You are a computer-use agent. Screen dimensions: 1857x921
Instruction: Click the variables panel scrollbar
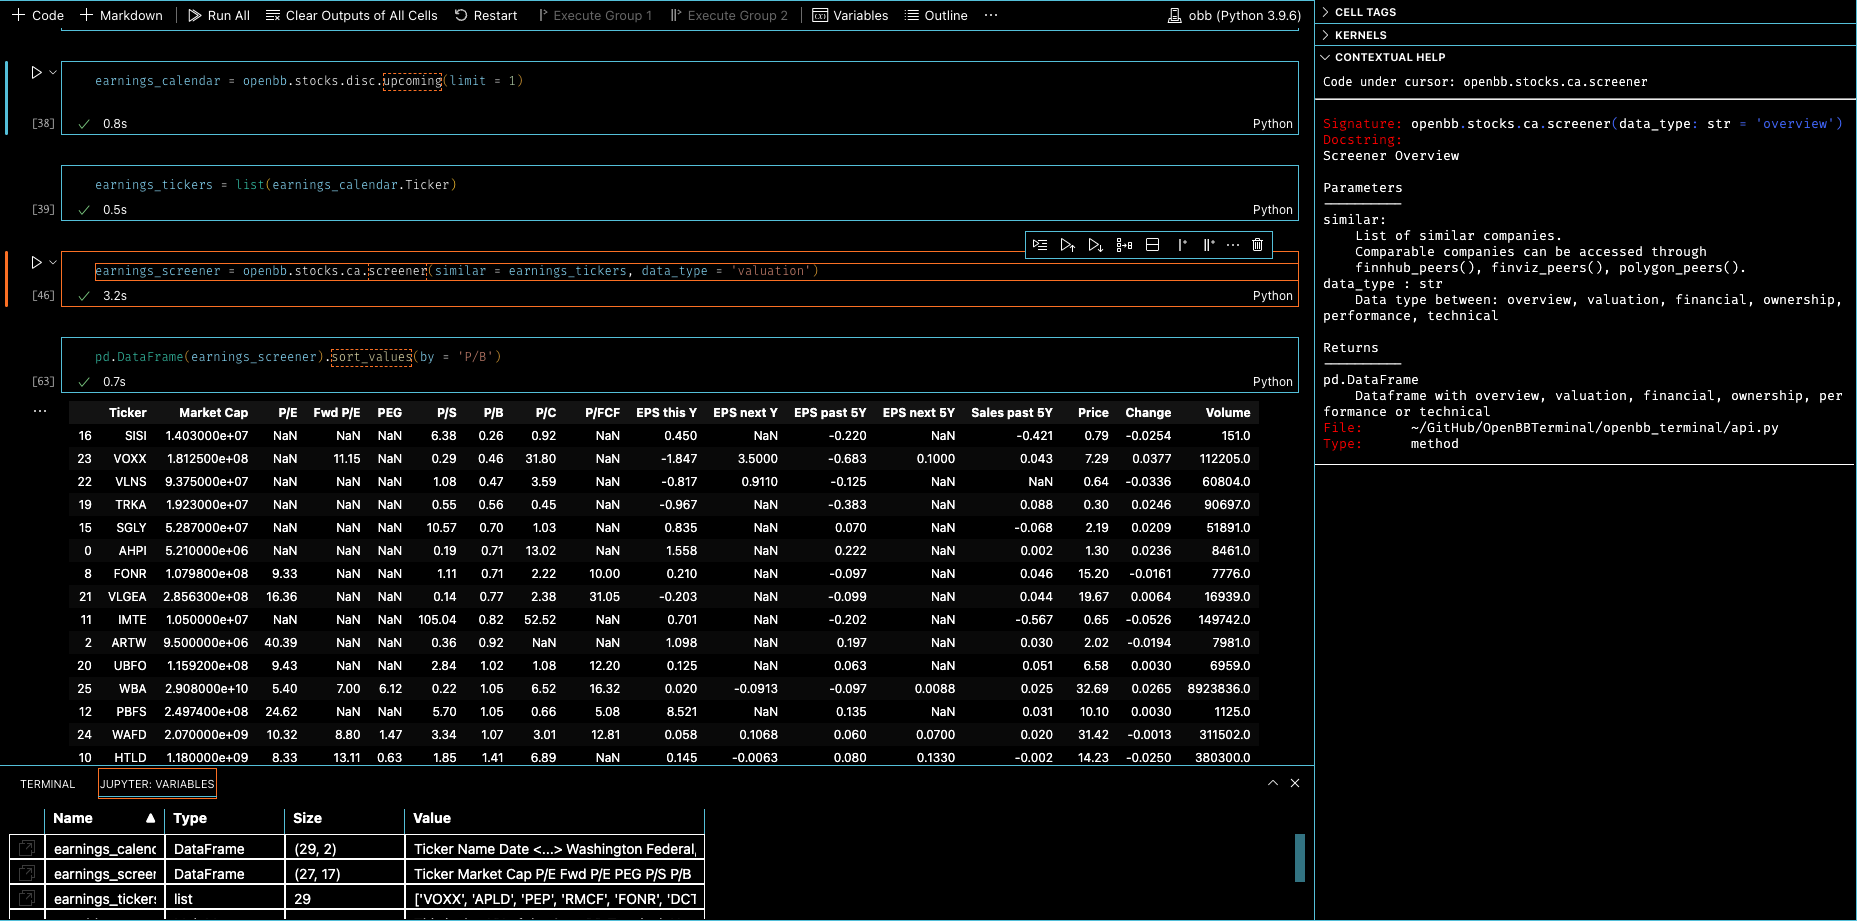point(1299,858)
